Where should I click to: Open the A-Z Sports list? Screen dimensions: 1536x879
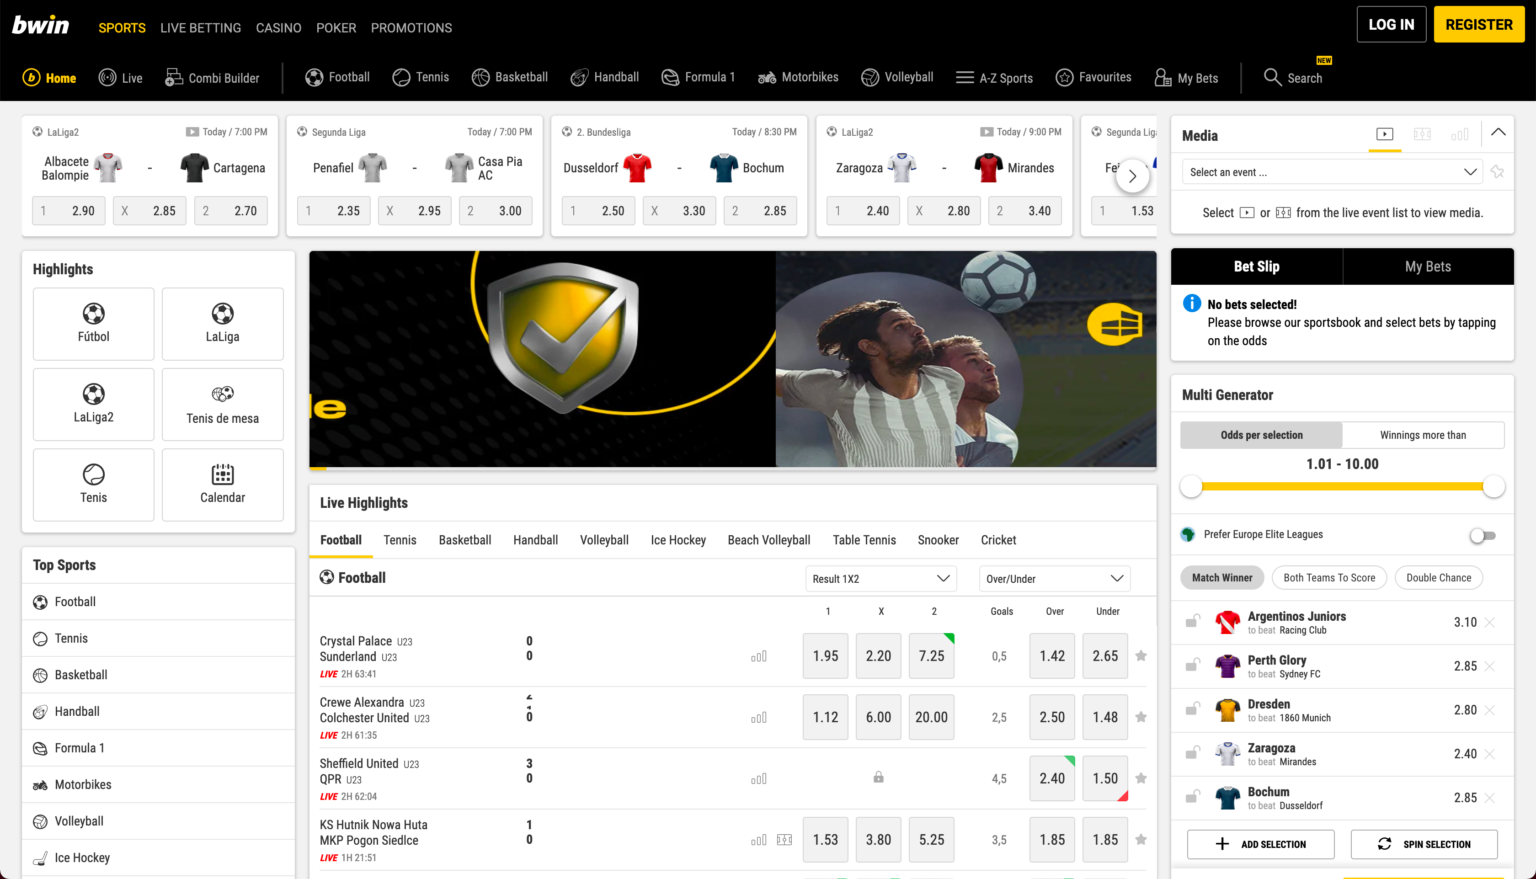(x=994, y=77)
